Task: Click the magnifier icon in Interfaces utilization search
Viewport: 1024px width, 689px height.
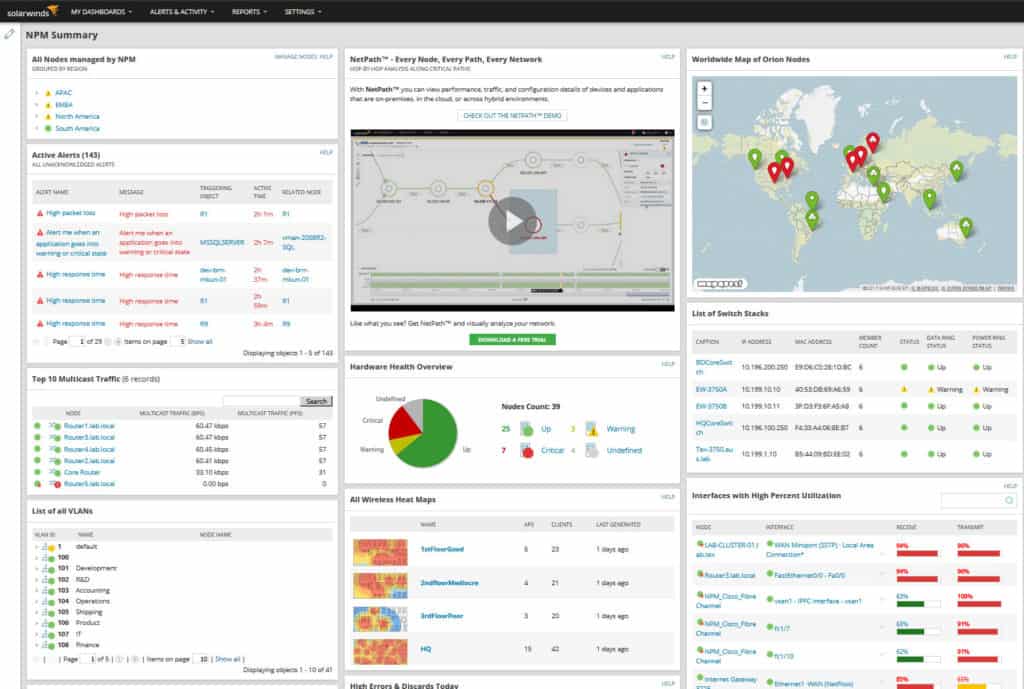Action: point(1009,500)
